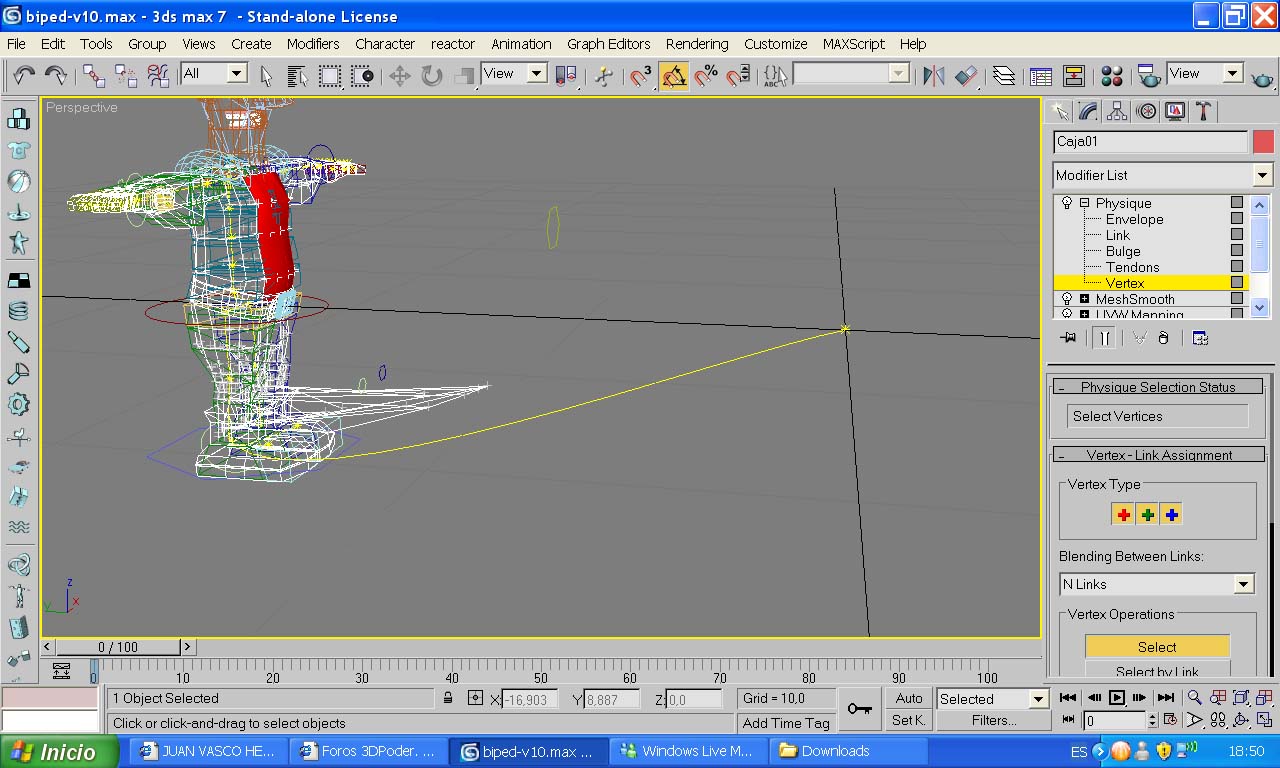The width and height of the screenshot is (1280, 768).
Task: Toggle the selection lock padlock
Action: click(x=448, y=698)
